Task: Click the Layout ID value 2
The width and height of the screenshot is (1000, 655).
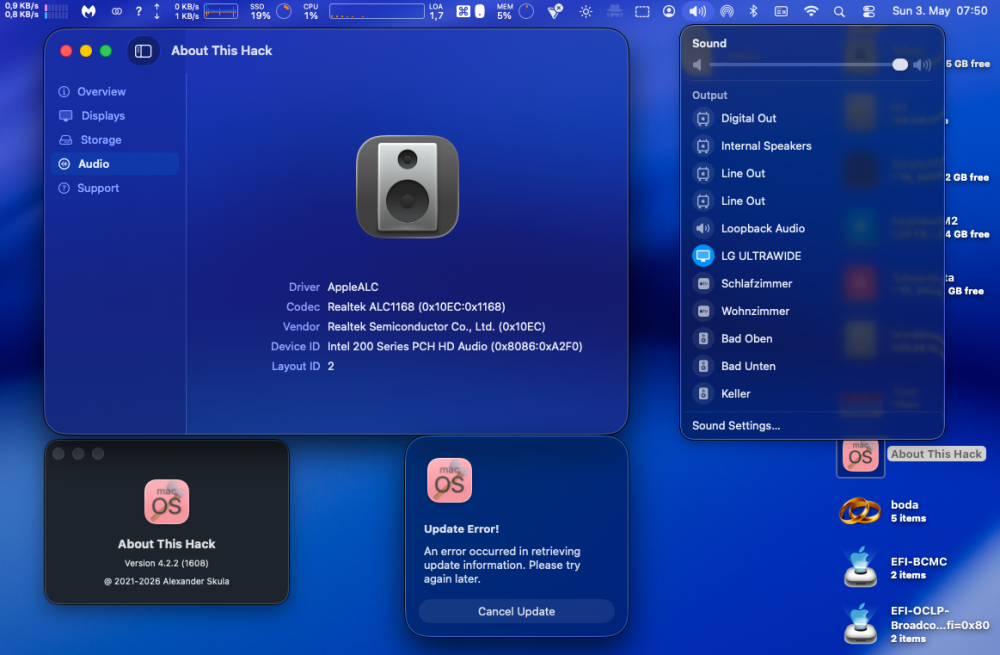Action: tap(331, 366)
